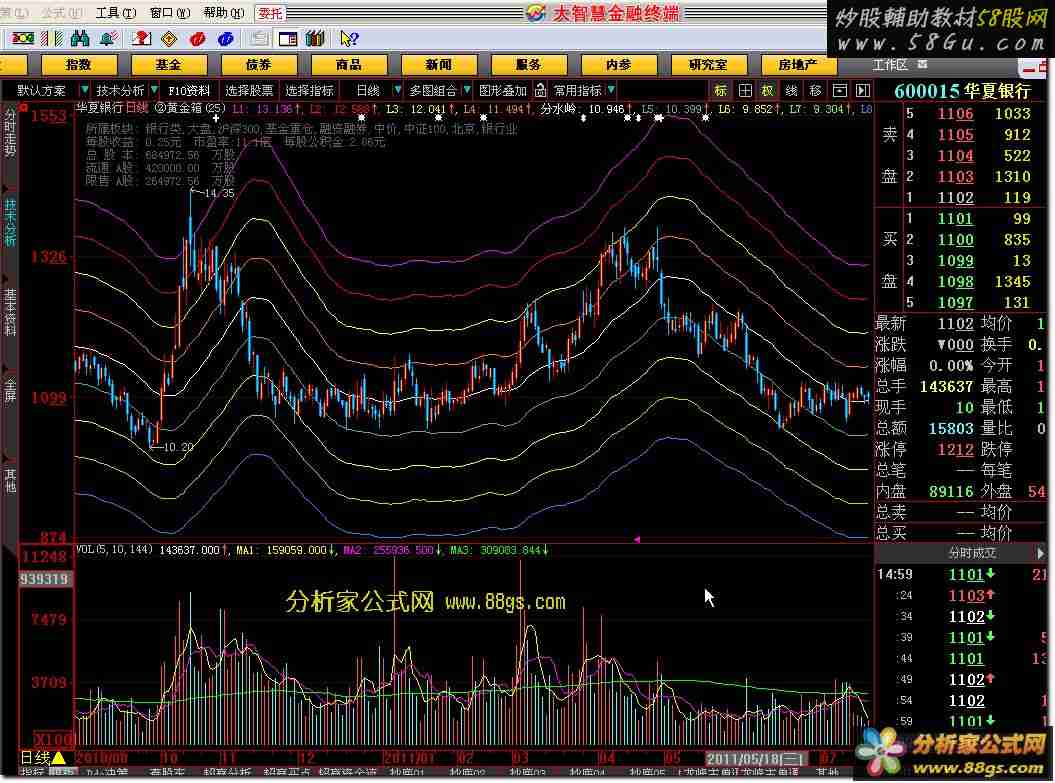Toggle the 标 indicator button
Image resolution: width=1055 pixels, height=783 pixels.
pos(720,90)
